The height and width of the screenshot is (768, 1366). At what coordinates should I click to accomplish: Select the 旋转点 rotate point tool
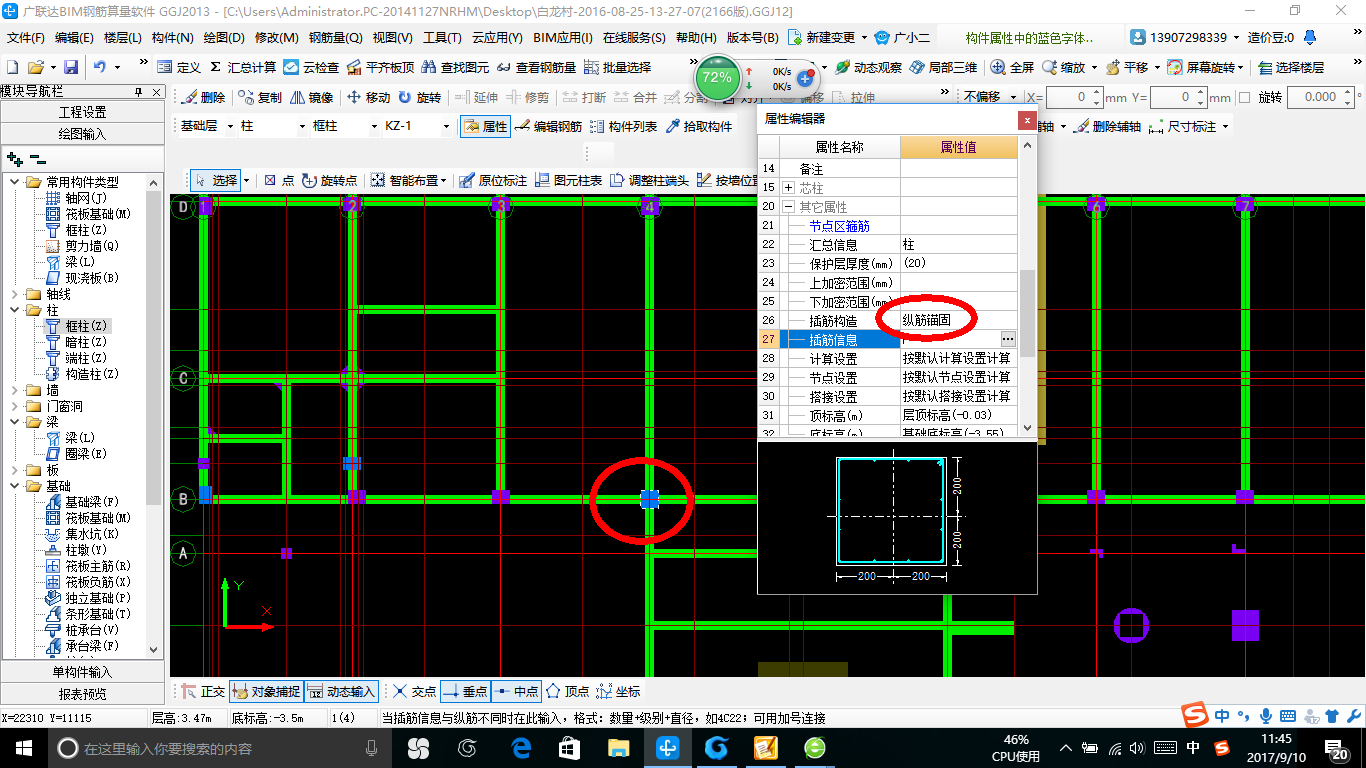pos(329,180)
